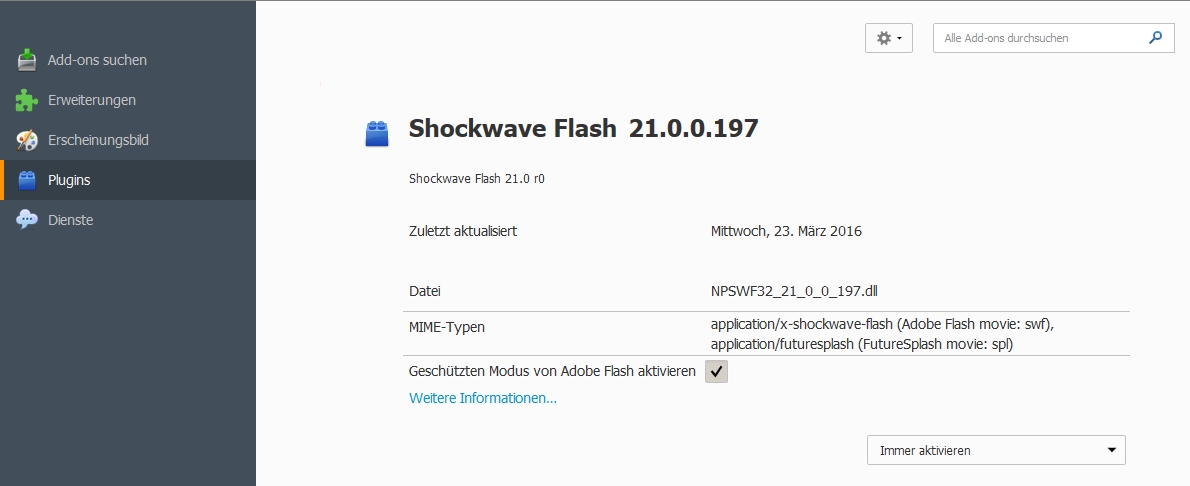
Task: Open the Weitere Informationen... link
Action: point(482,398)
